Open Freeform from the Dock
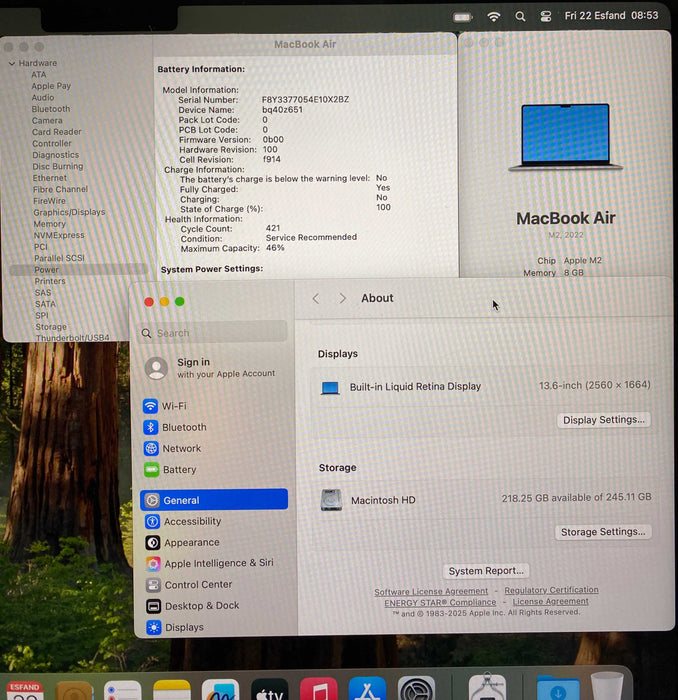Viewport: 678px width, 700px height. coord(220,691)
